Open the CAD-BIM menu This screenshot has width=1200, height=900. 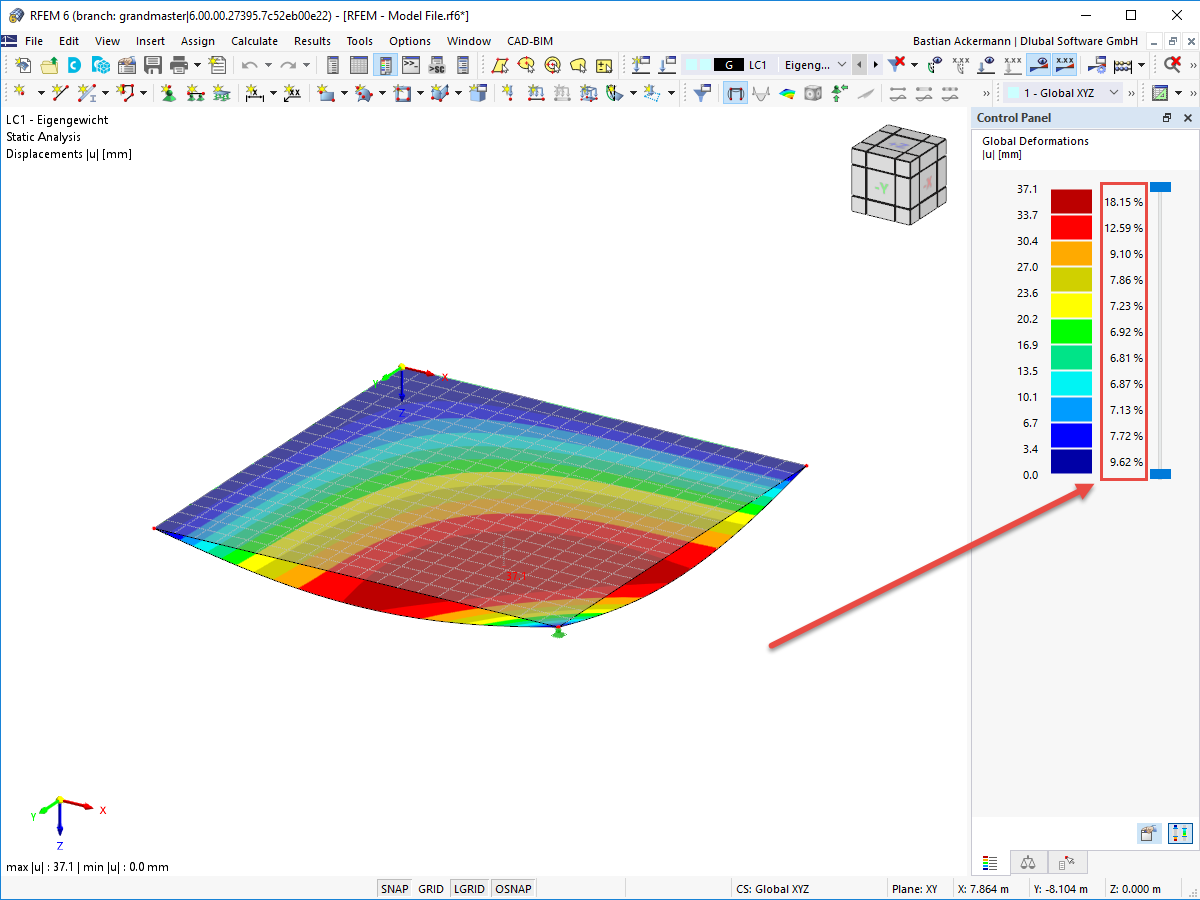529,41
